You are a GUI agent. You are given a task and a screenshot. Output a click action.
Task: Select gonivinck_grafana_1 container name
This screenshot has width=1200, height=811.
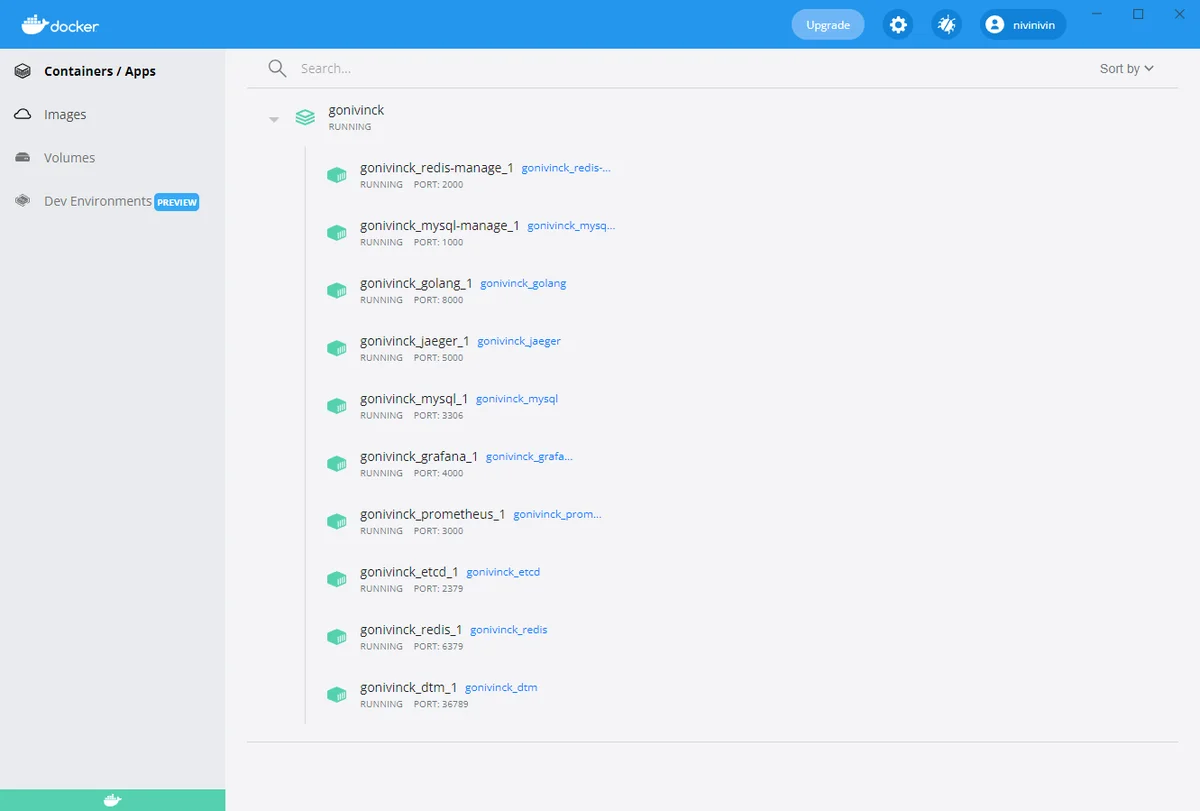419,457
